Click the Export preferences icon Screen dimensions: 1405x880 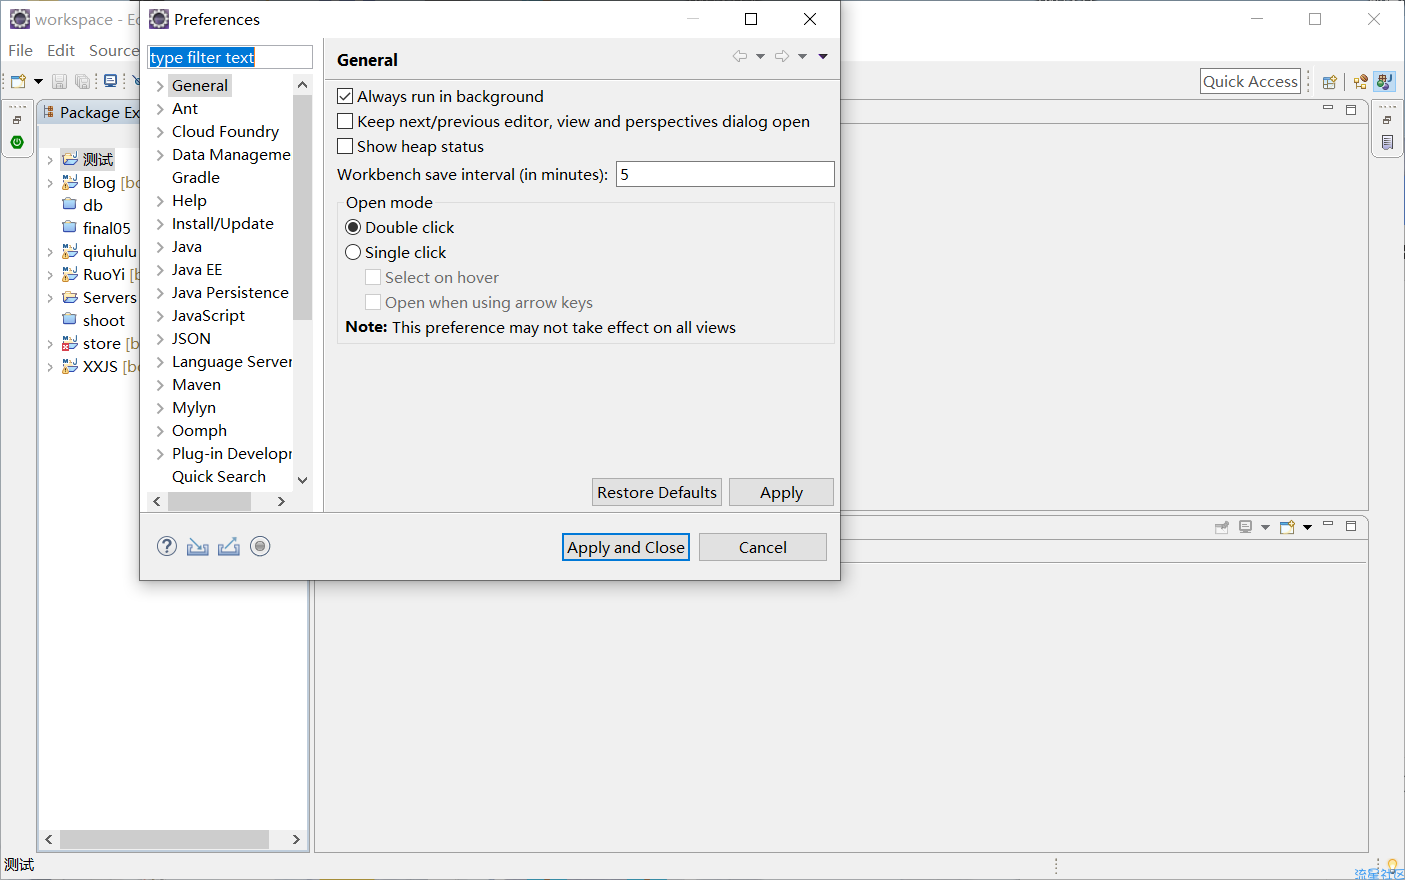pos(229,546)
